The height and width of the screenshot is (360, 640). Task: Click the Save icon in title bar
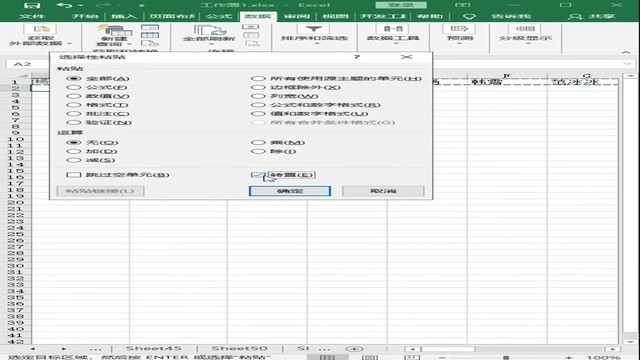coord(31,5)
